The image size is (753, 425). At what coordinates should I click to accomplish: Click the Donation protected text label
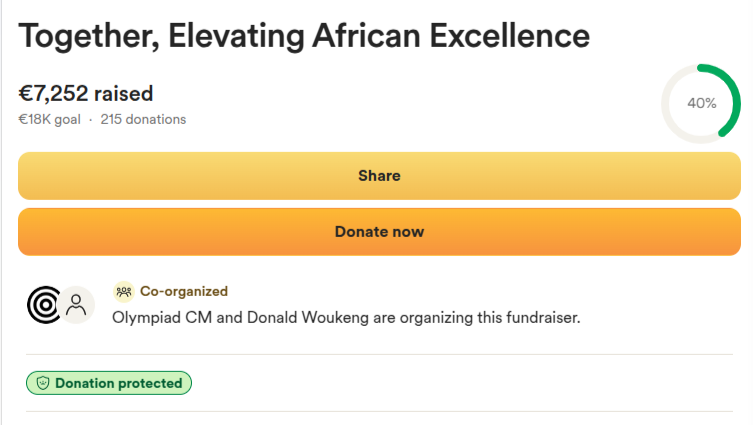(119, 383)
